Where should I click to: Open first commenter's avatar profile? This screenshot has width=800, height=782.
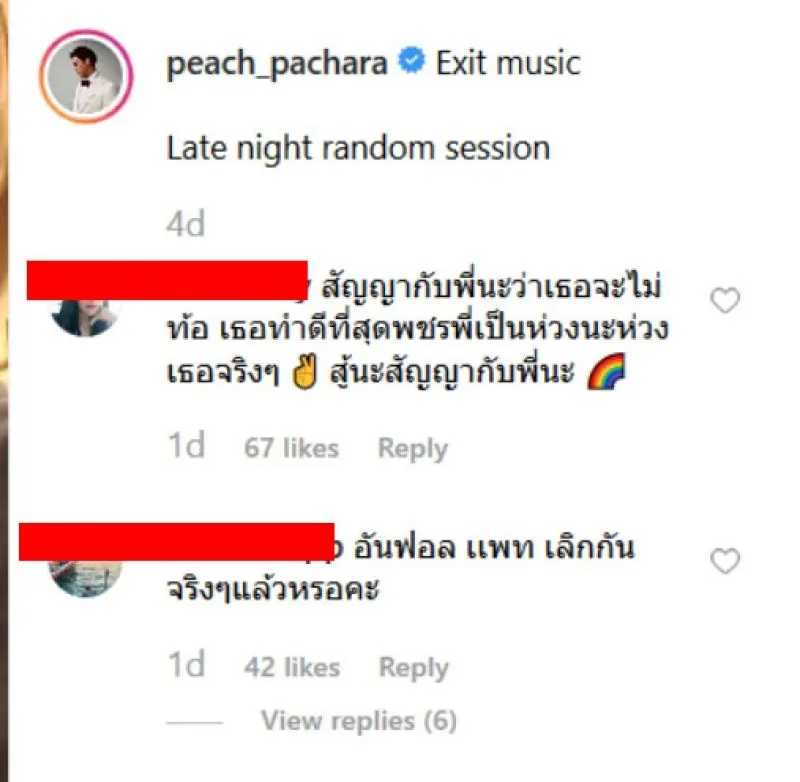point(85,318)
